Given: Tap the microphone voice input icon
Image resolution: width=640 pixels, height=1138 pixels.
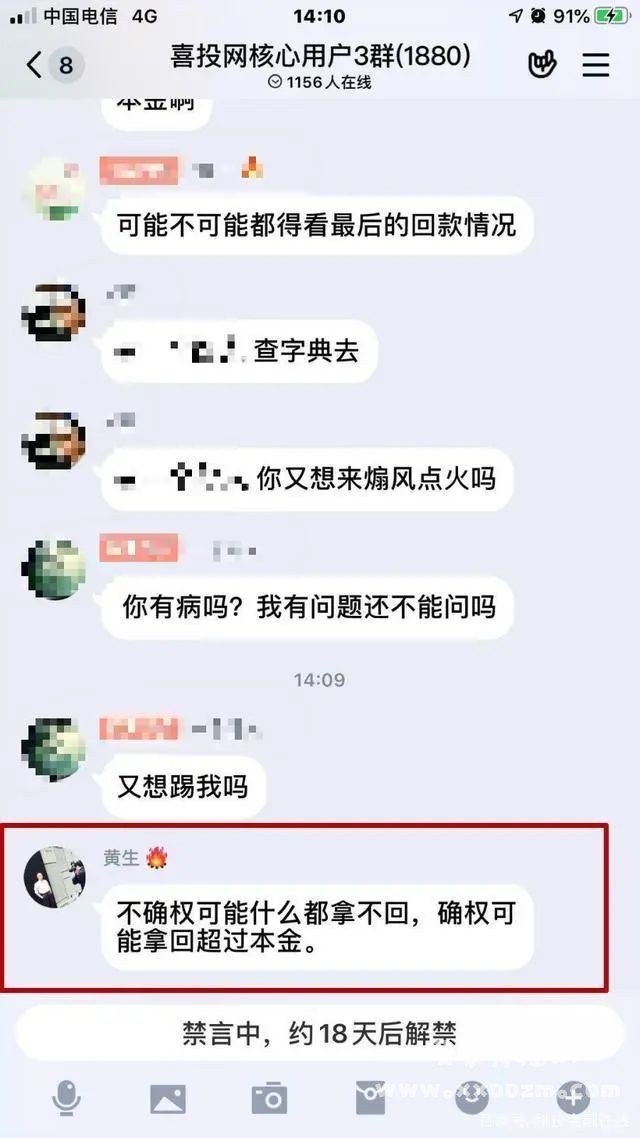Looking at the screenshot, I should tap(67, 1097).
